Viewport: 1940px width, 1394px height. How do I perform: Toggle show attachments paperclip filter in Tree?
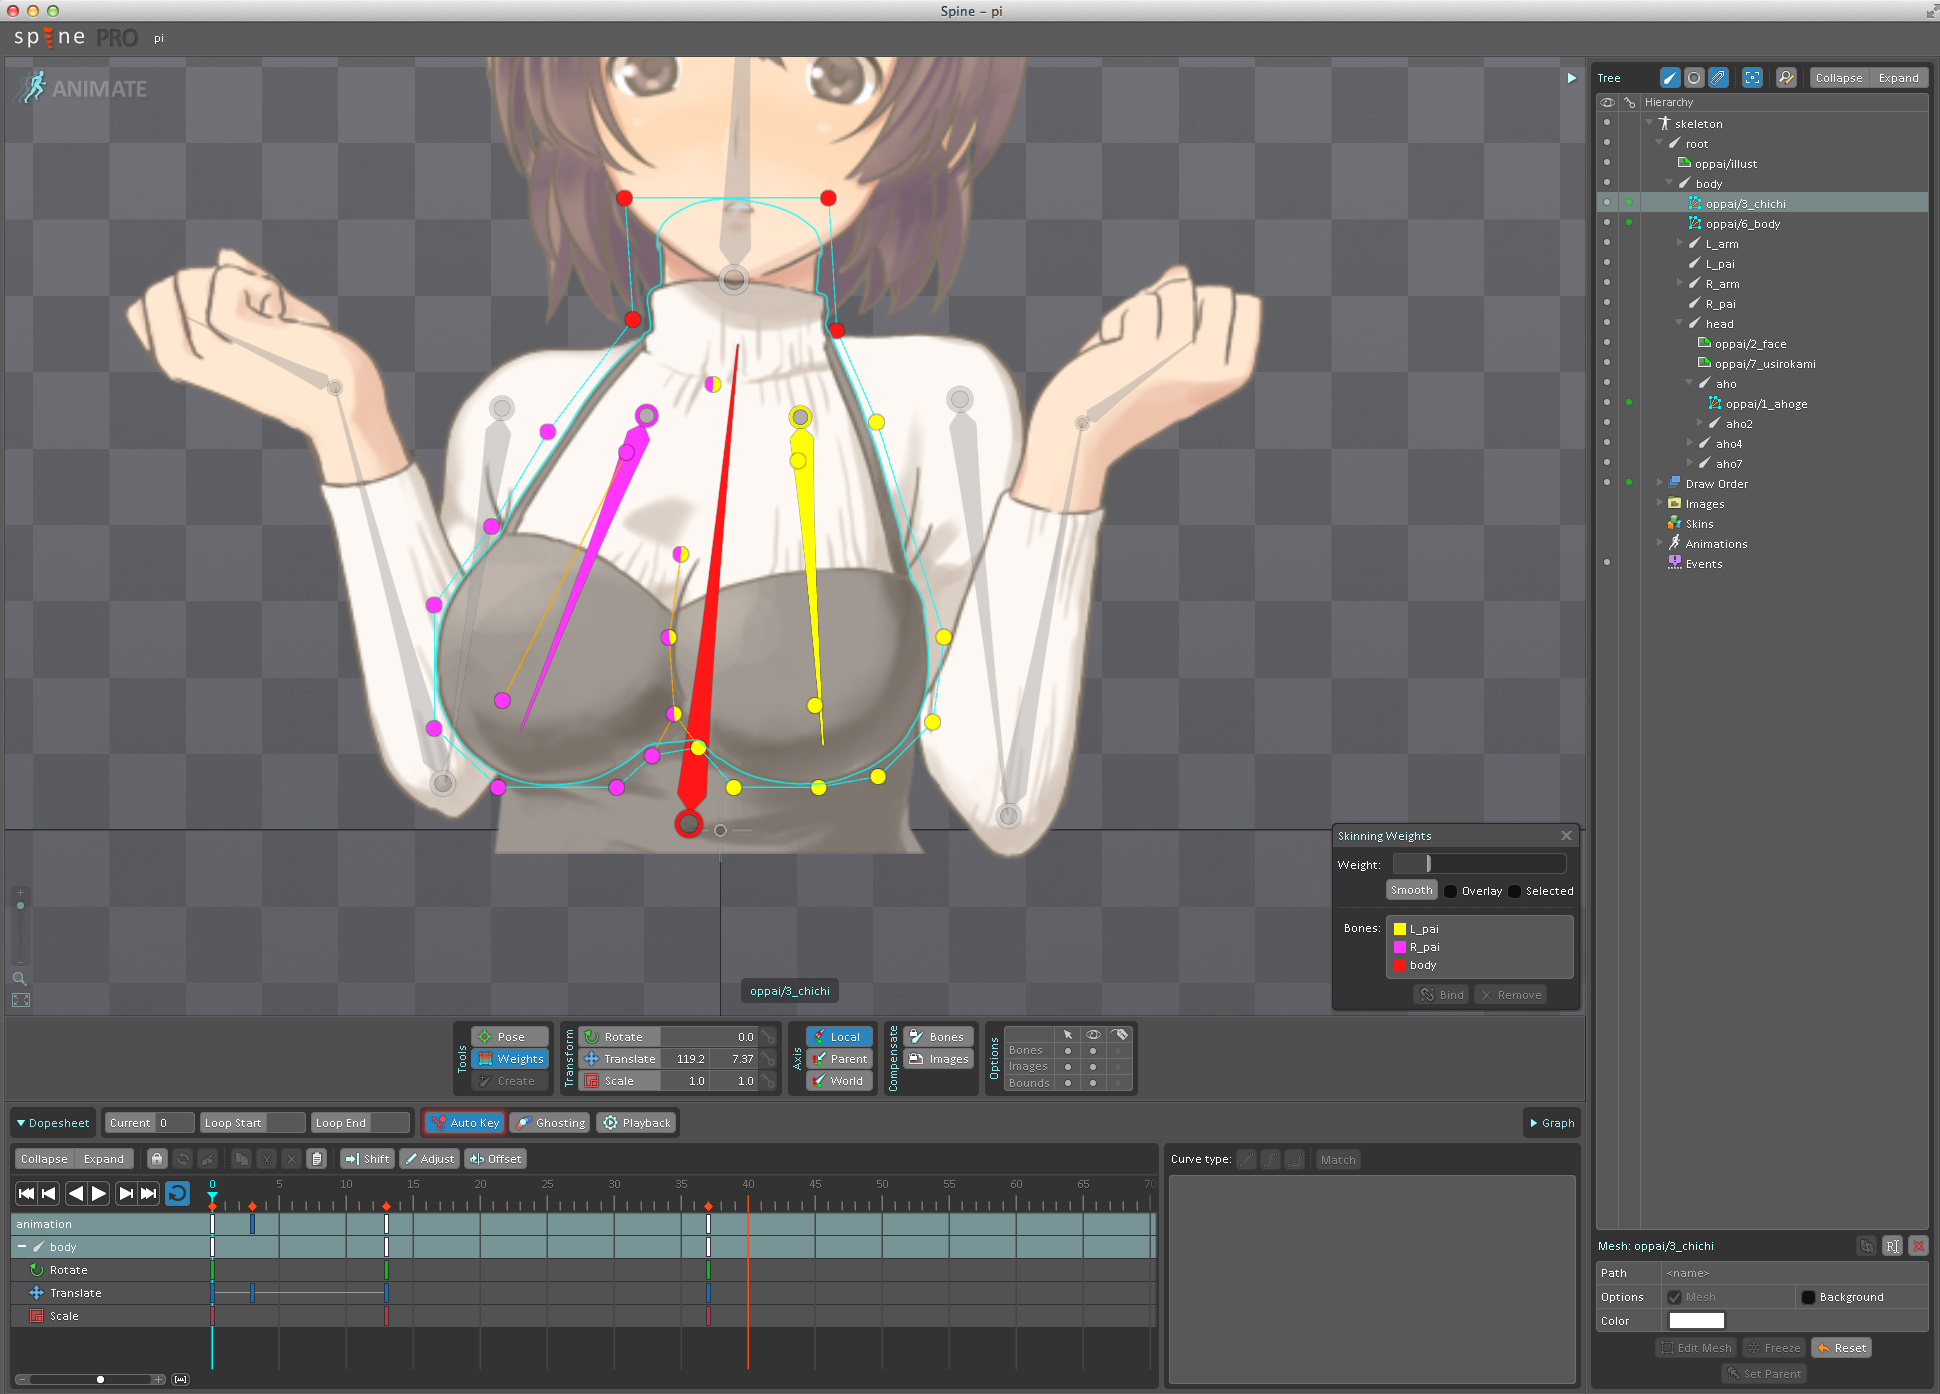[1718, 78]
